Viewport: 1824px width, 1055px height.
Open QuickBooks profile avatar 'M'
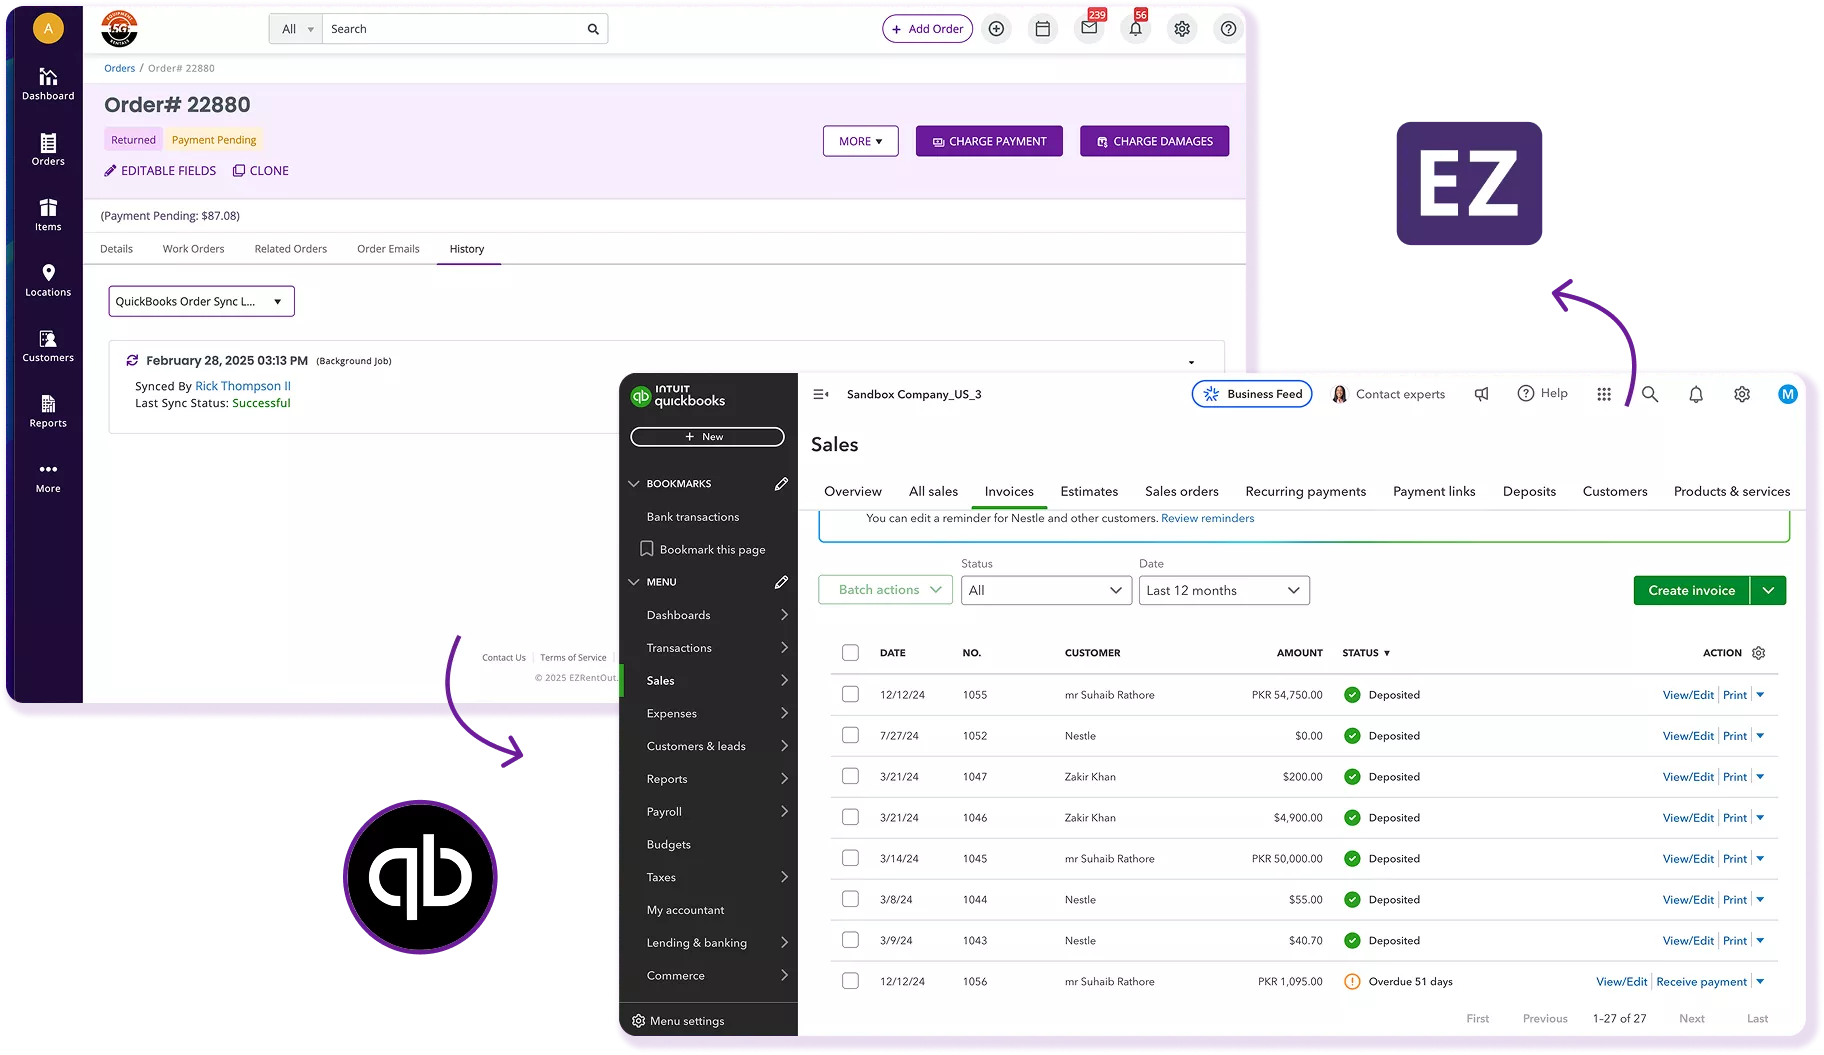[x=1788, y=394]
